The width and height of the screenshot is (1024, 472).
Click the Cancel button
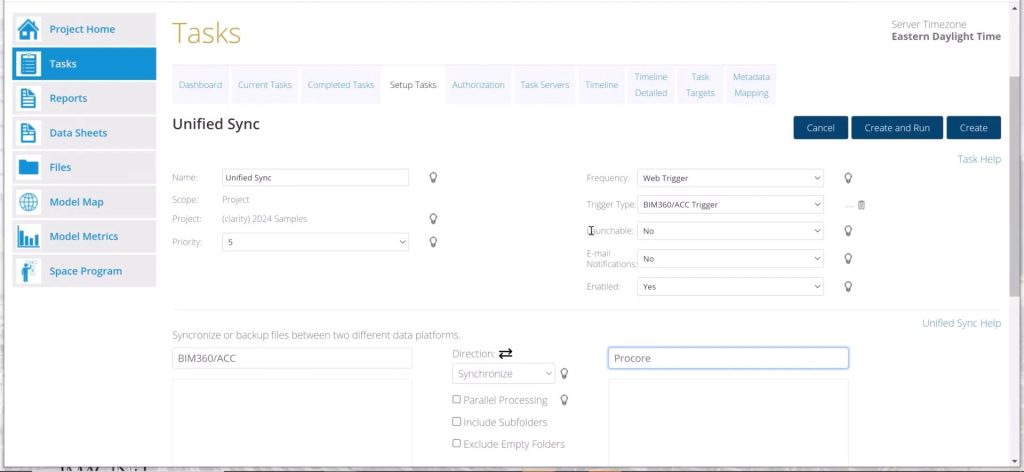coord(820,128)
